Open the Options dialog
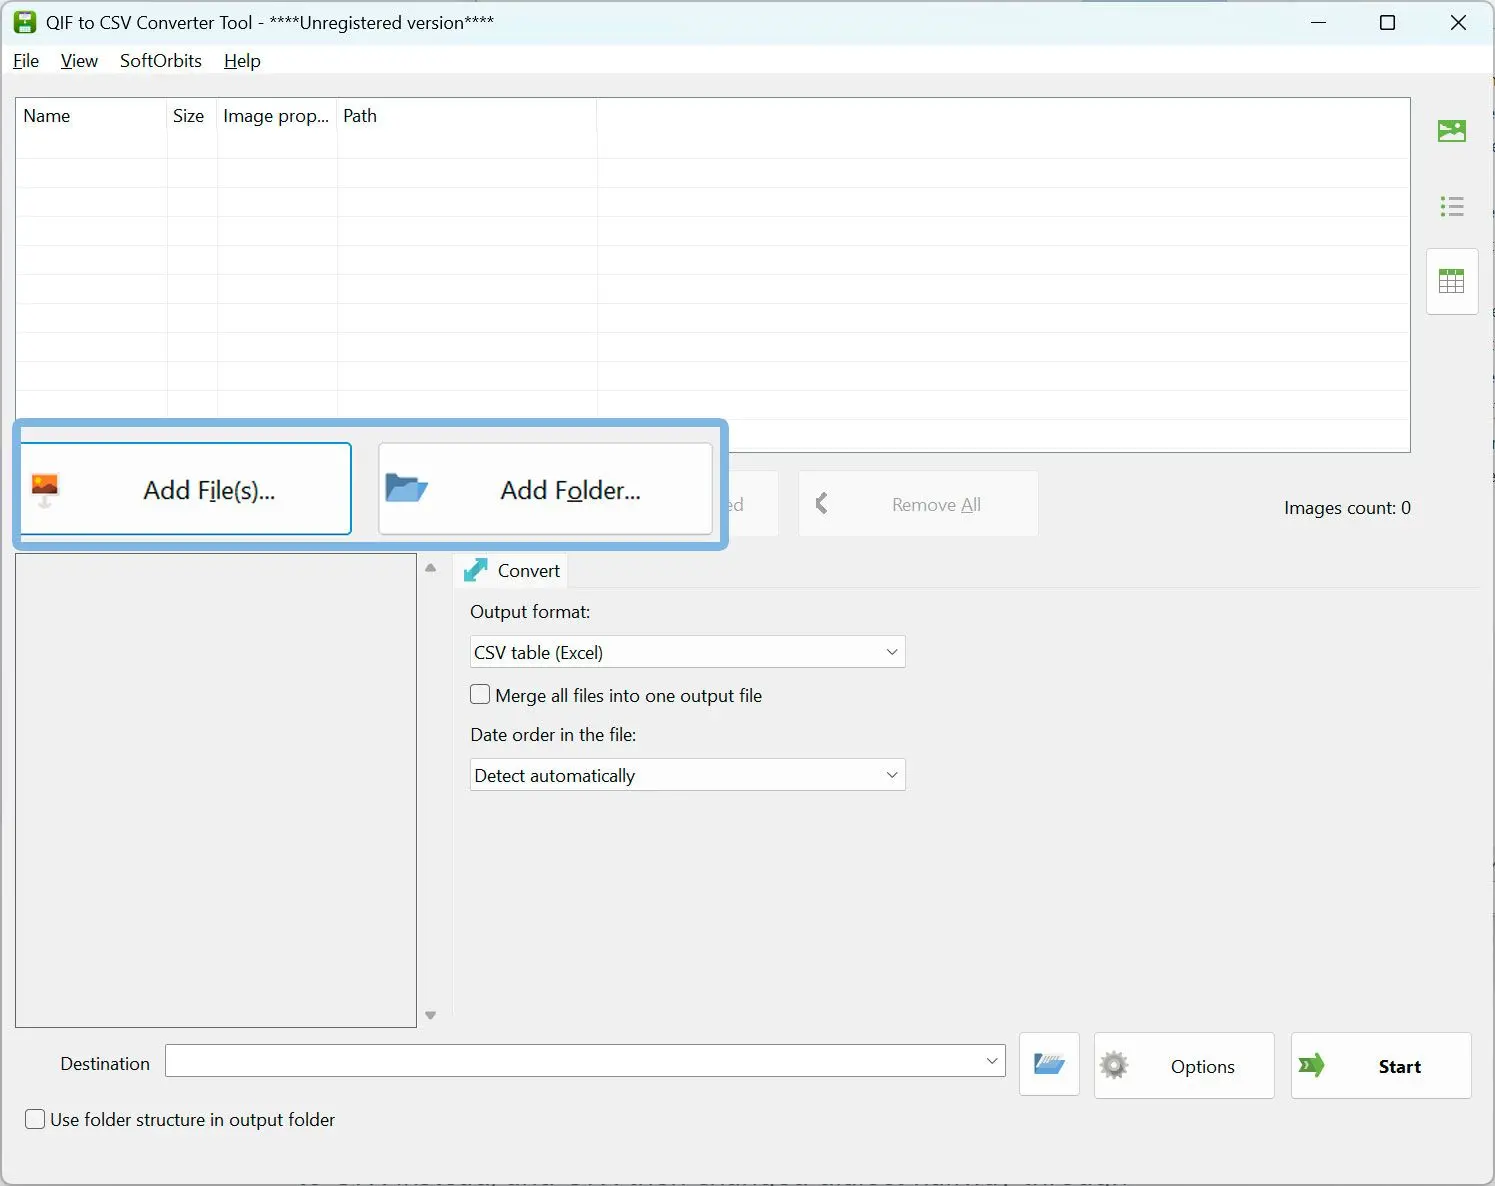 [1184, 1066]
